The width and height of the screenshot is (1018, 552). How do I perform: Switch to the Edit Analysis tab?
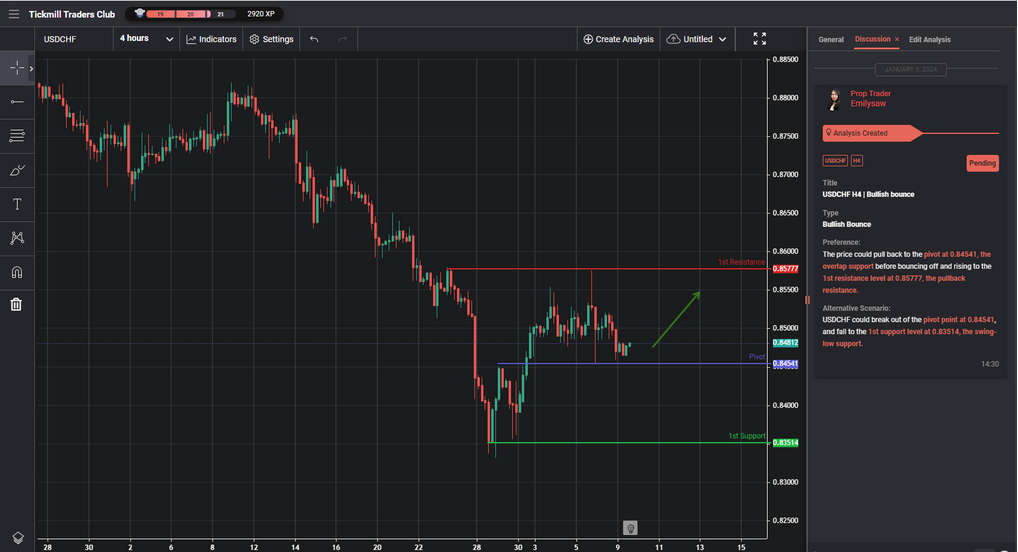click(x=929, y=40)
